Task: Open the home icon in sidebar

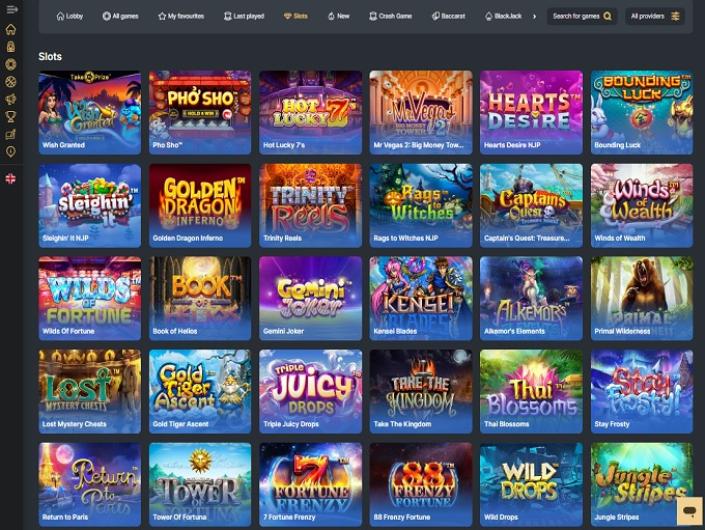Action: [11, 30]
